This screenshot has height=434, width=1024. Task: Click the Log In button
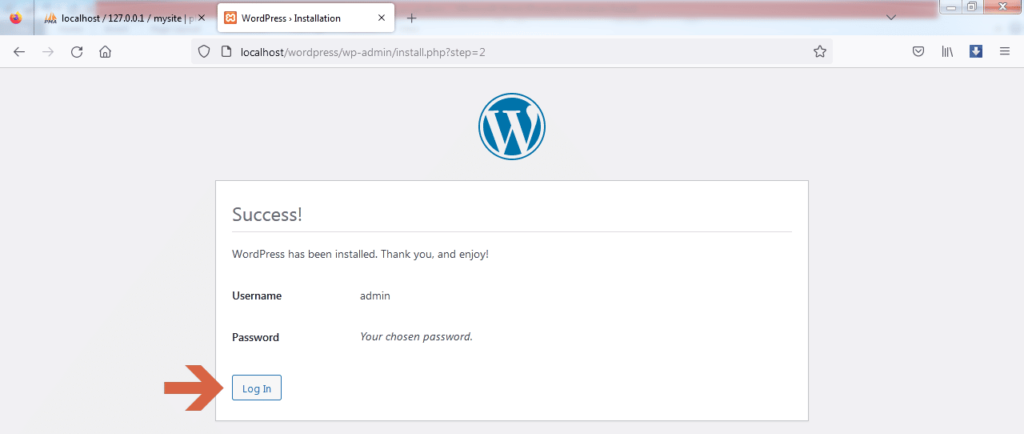pyautogui.click(x=257, y=388)
